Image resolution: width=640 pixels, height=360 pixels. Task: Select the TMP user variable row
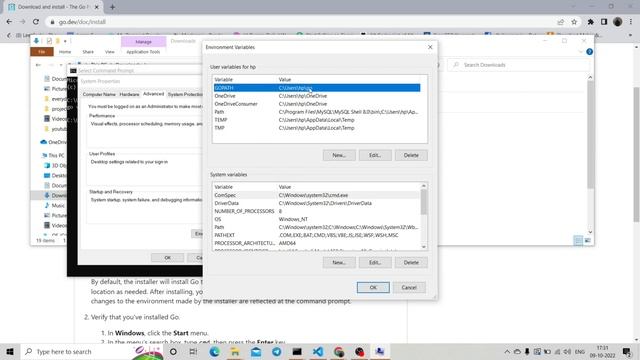pos(317,128)
